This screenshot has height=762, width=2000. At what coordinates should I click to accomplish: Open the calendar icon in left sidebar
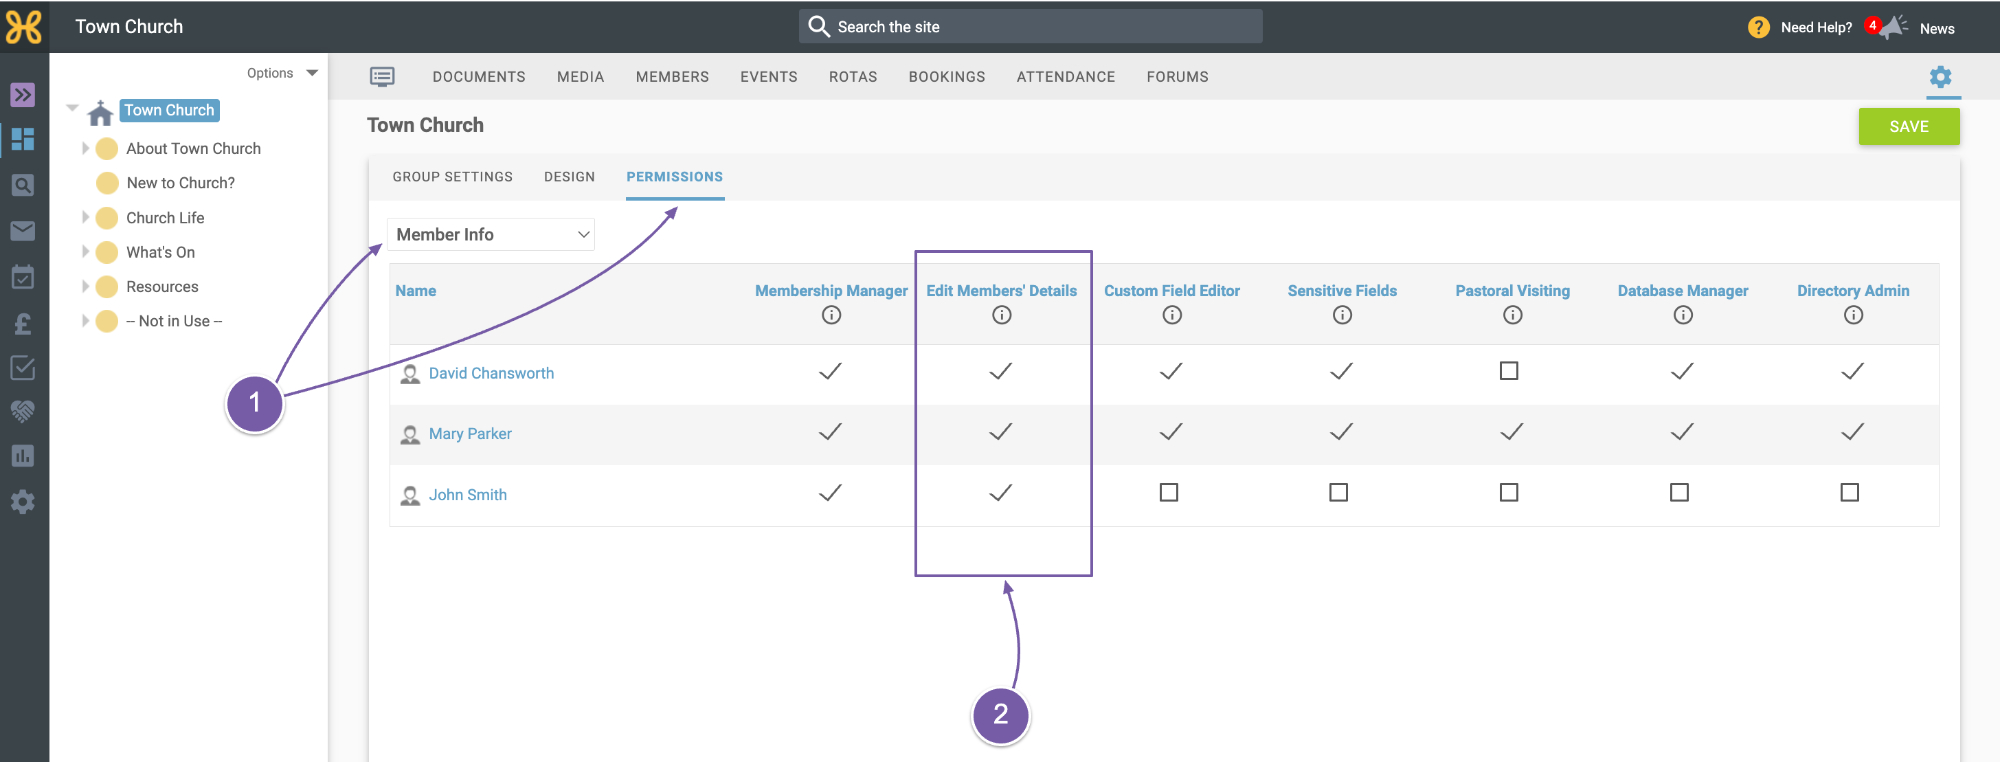pyautogui.click(x=22, y=277)
